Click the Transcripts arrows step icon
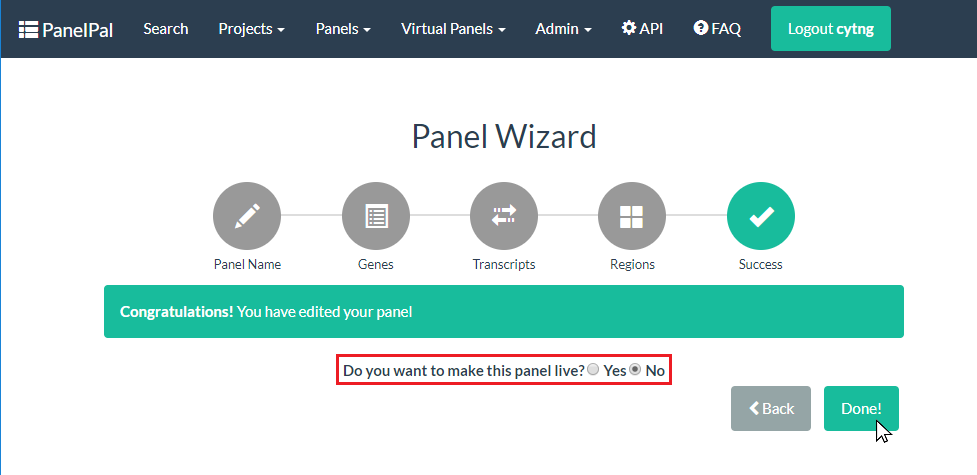This screenshot has height=475, width=977. [x=504, y=216]
